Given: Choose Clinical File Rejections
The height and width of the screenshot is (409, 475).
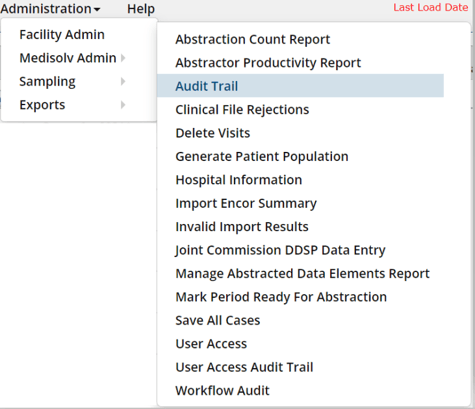Looking at the screenshot, I should 242,110.
